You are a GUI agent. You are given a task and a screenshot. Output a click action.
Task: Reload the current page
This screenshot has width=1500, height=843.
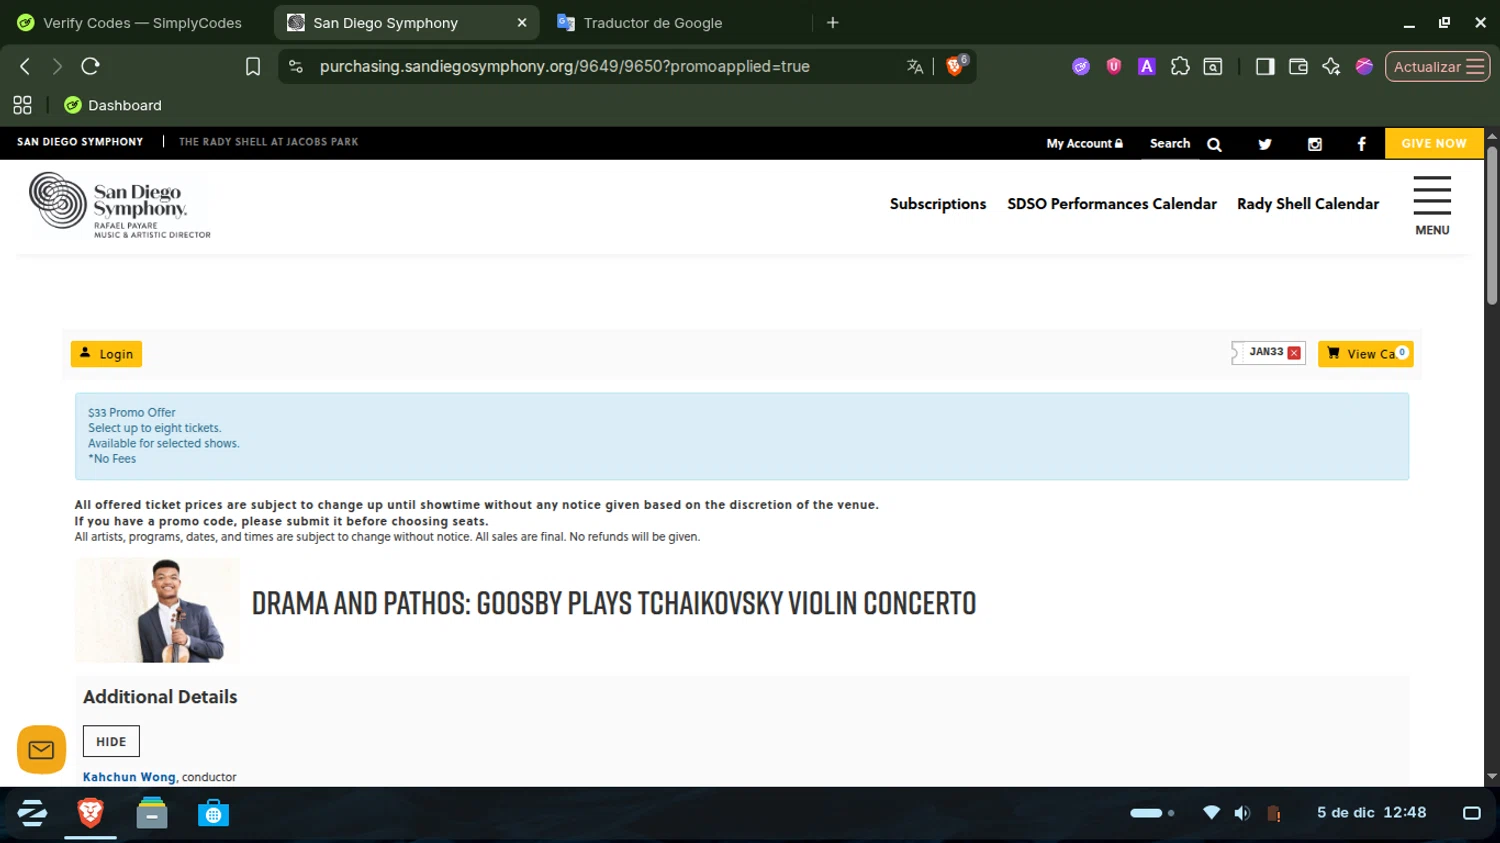click(x=90, y=66)
